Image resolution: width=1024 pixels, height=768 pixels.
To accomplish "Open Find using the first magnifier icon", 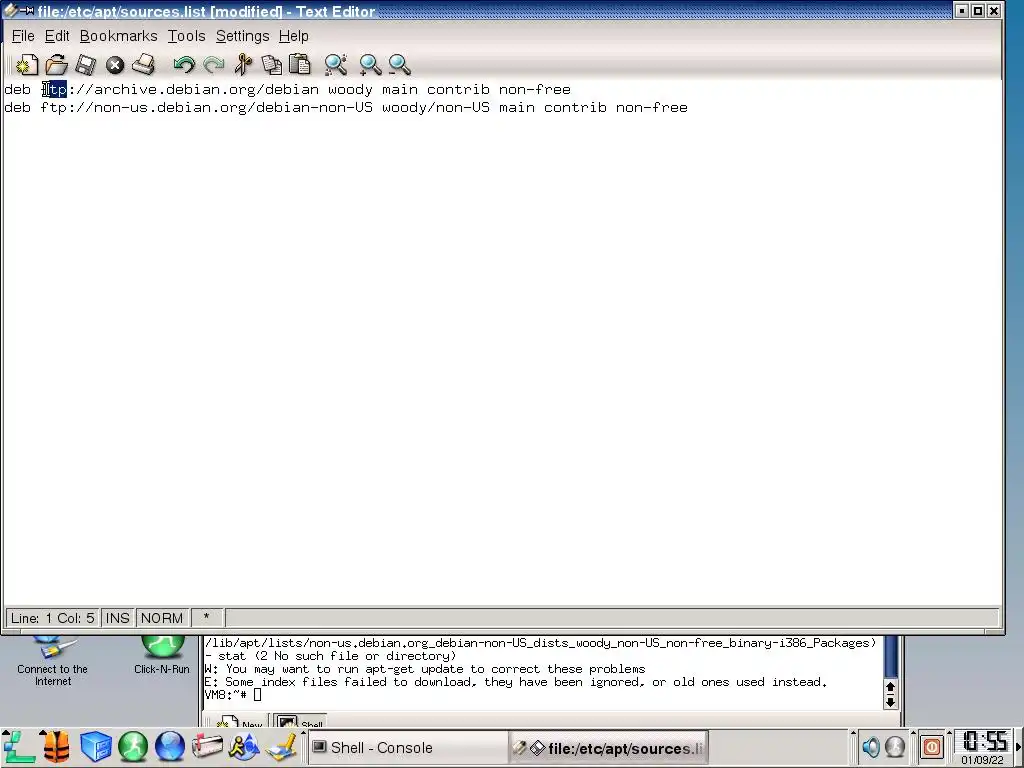I will coord(336,65).
